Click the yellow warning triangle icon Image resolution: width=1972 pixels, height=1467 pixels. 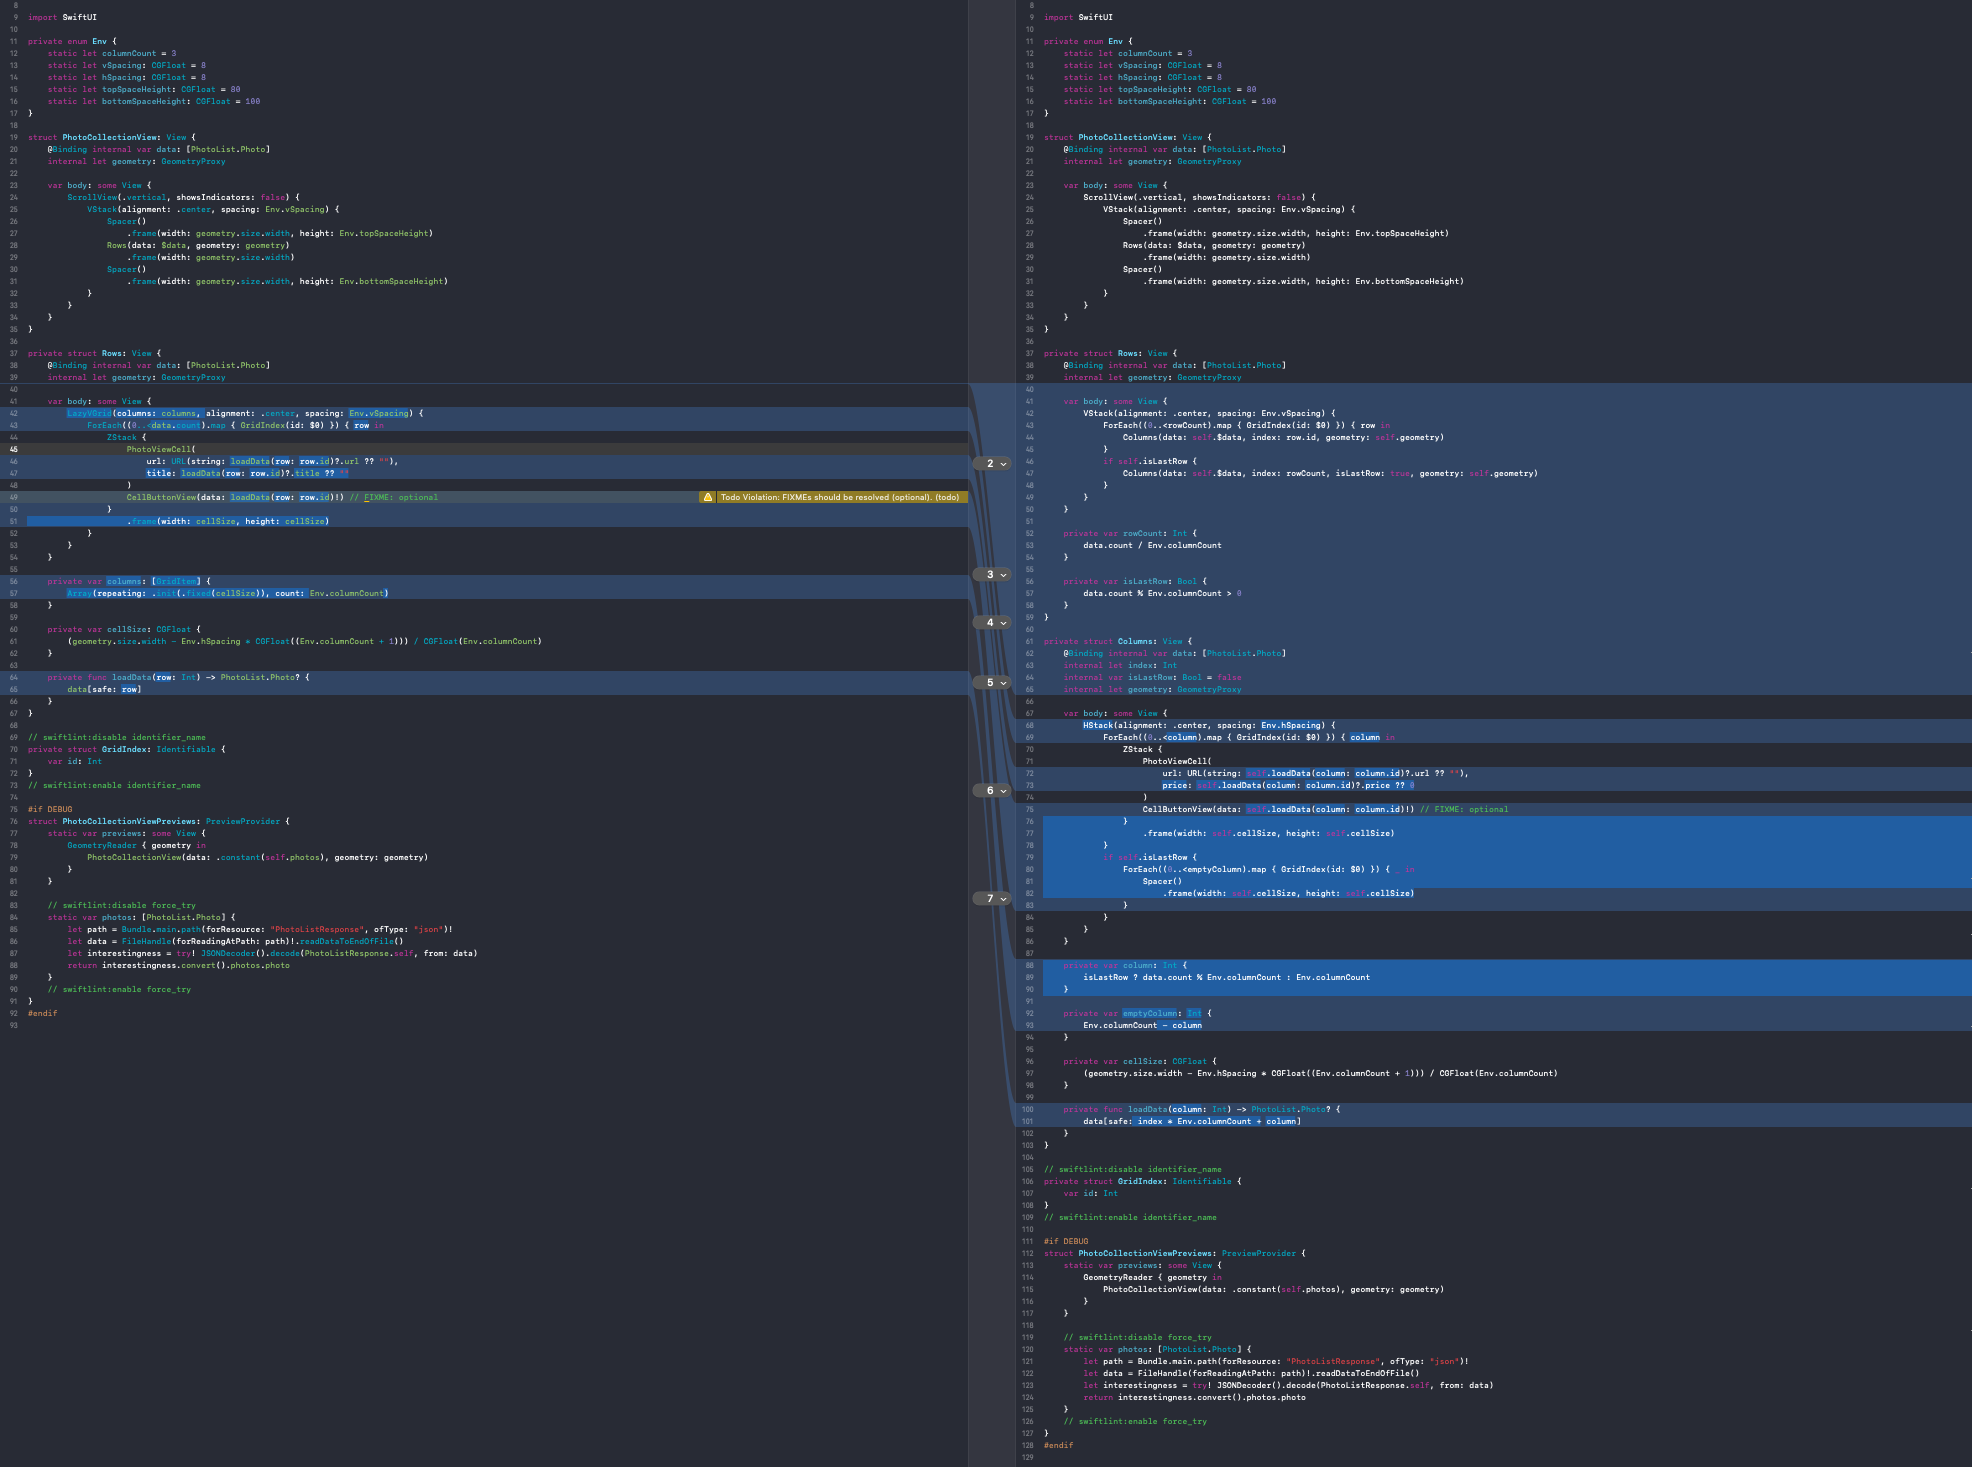pos(708,497)
